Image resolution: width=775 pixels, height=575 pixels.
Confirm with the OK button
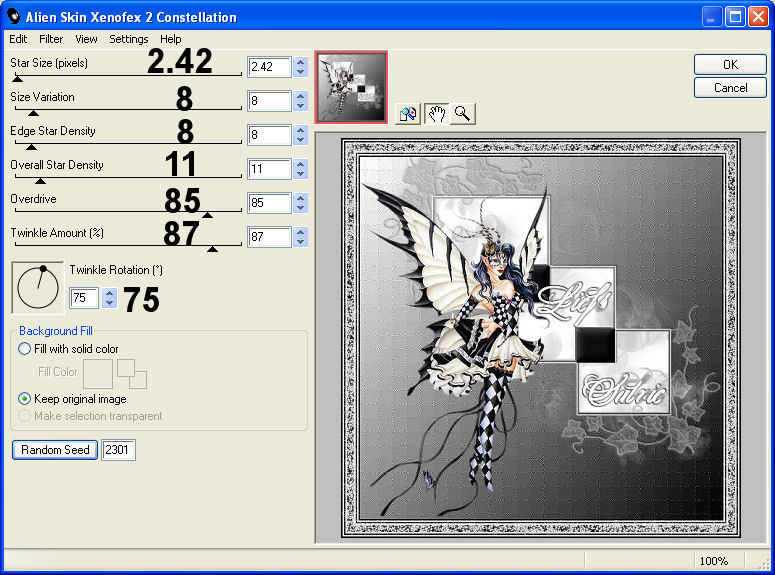pos(730,64)
